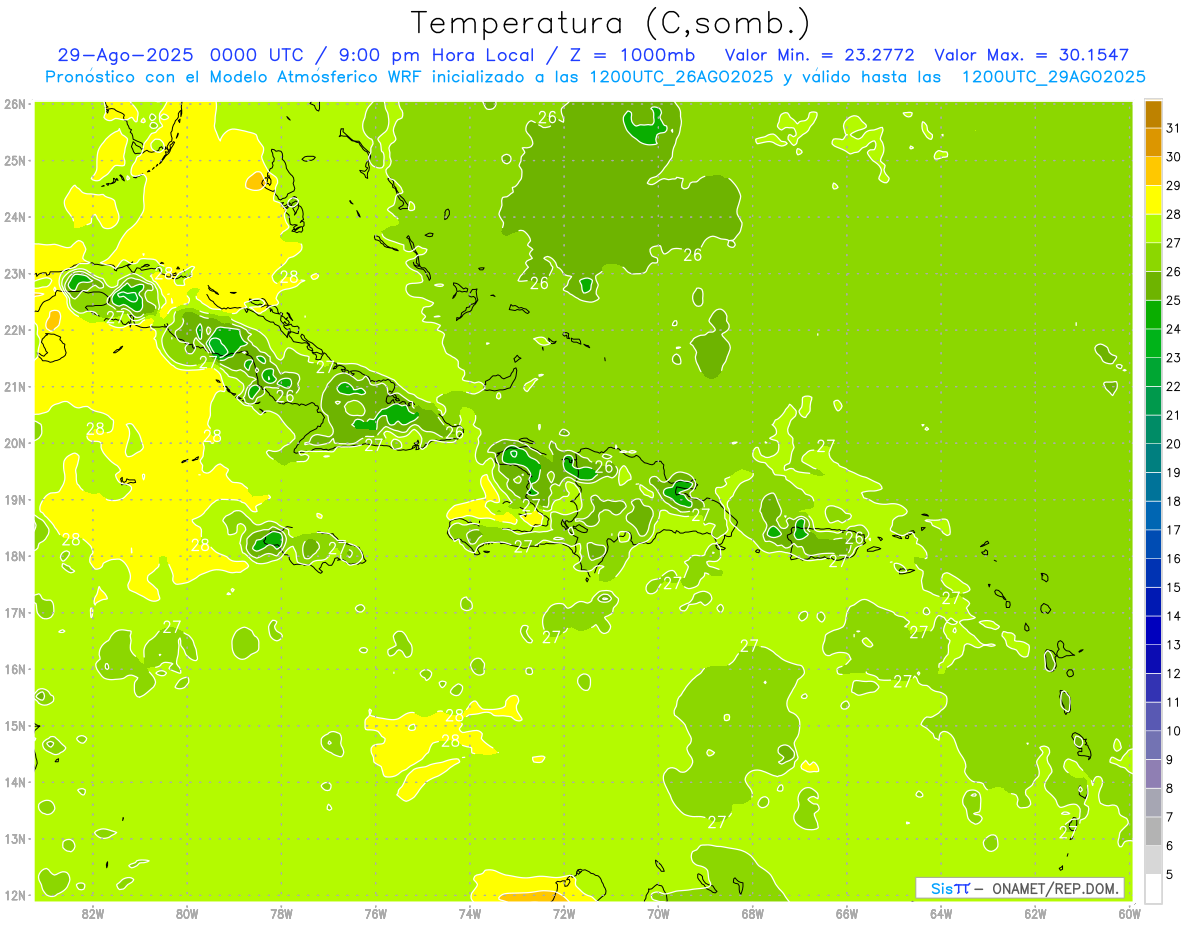Click the colorbar legend value 10
This screenshot has height=927, width=1200.
1173,731
